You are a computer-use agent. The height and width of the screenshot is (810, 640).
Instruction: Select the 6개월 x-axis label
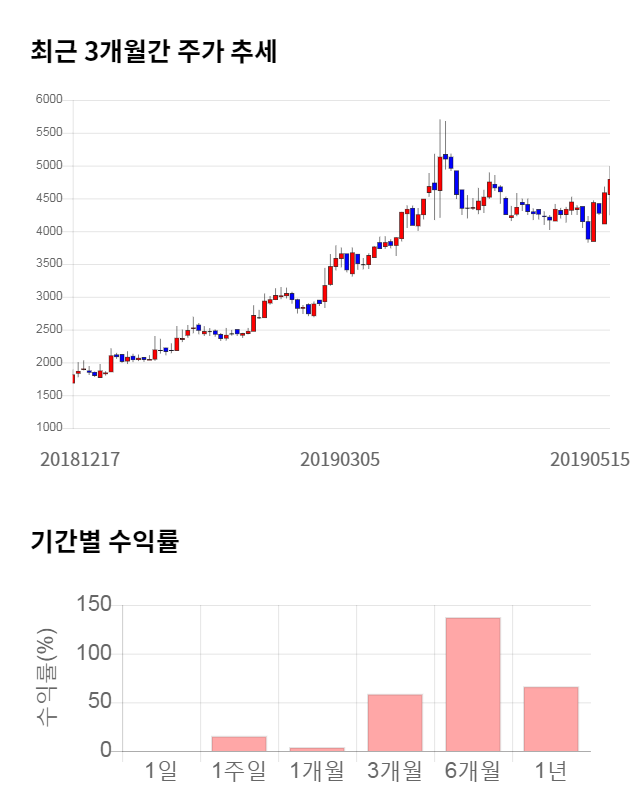pyautogui.click(x=472, y=771)
